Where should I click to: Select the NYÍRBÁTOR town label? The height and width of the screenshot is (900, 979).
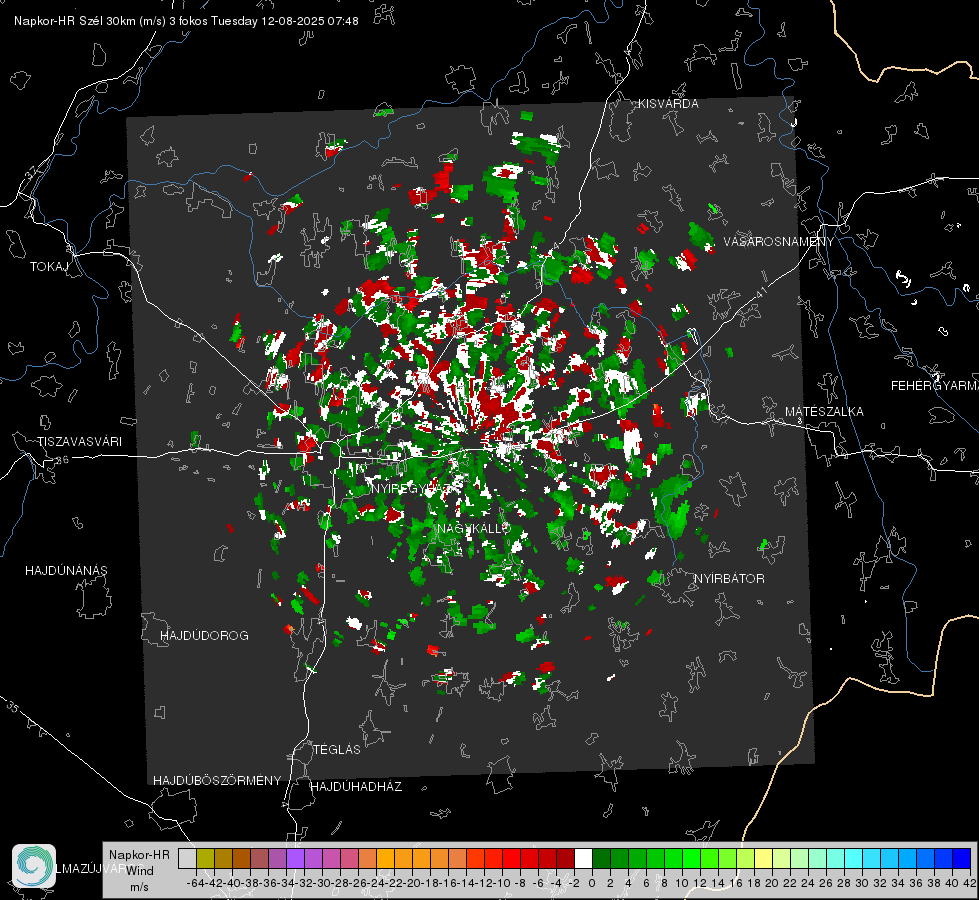(729, 579)
